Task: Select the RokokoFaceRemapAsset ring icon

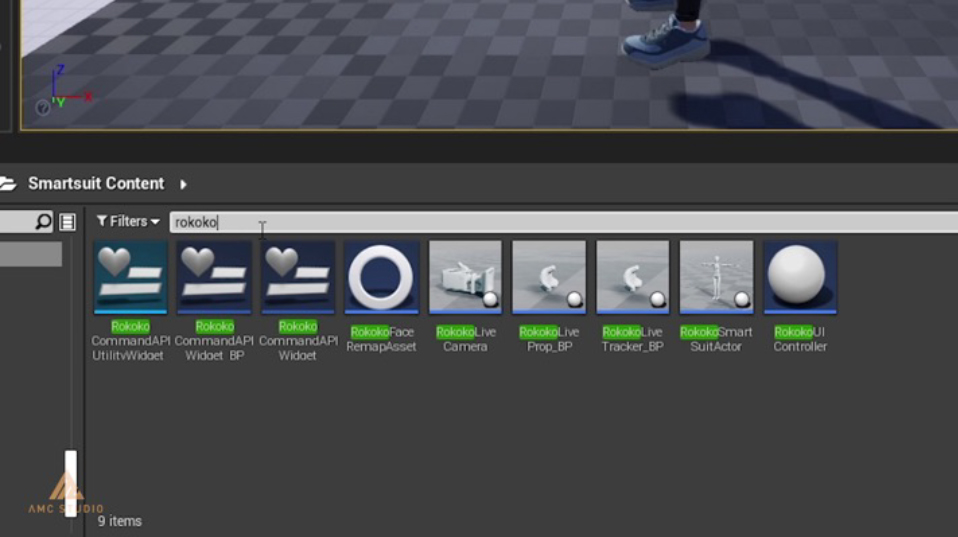Action: [x=381, y=277]
